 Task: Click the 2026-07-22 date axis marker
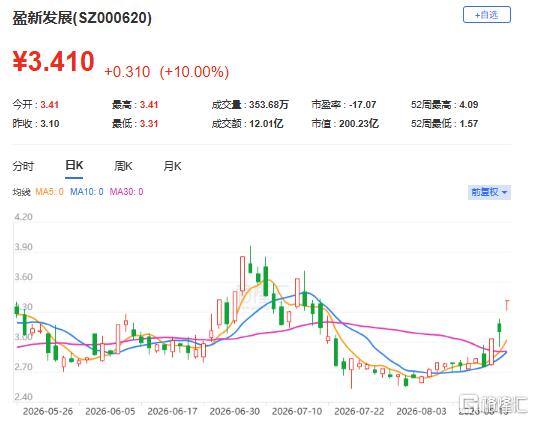coord(359,411)
